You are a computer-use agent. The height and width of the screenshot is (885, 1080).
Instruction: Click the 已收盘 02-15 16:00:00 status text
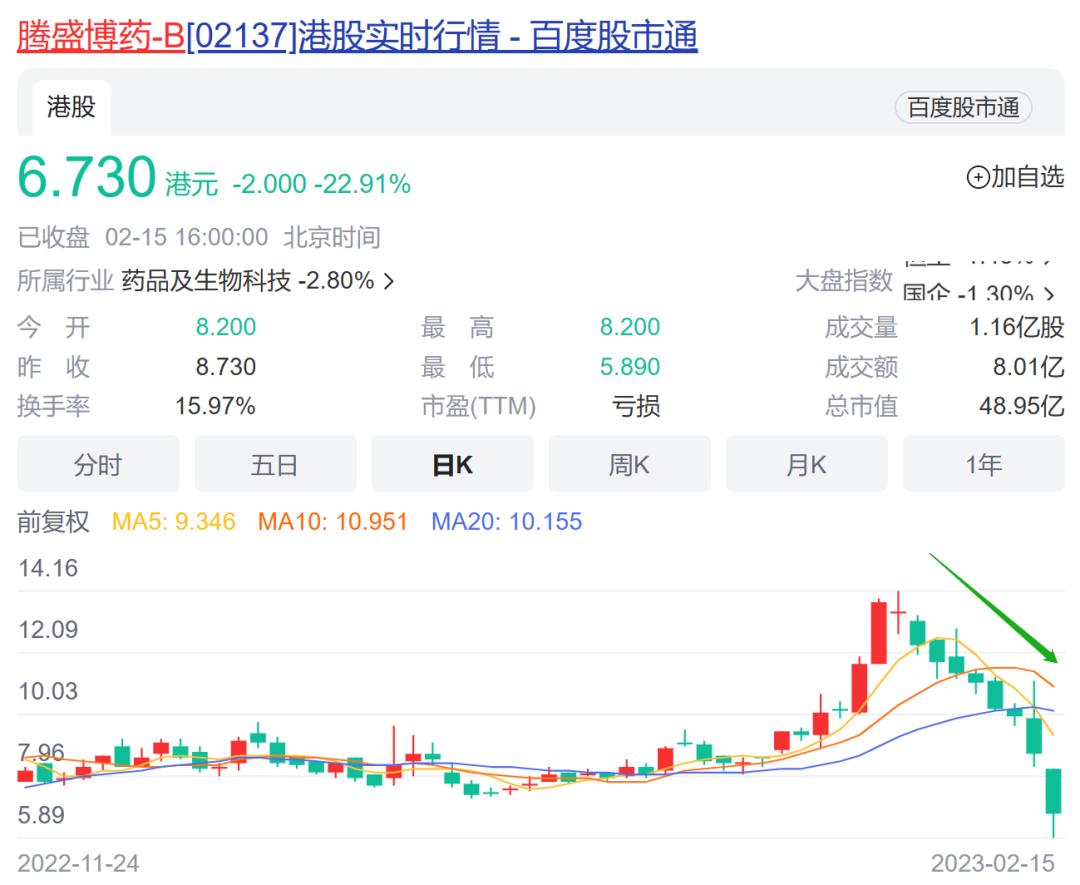click(x=143, y=237)
